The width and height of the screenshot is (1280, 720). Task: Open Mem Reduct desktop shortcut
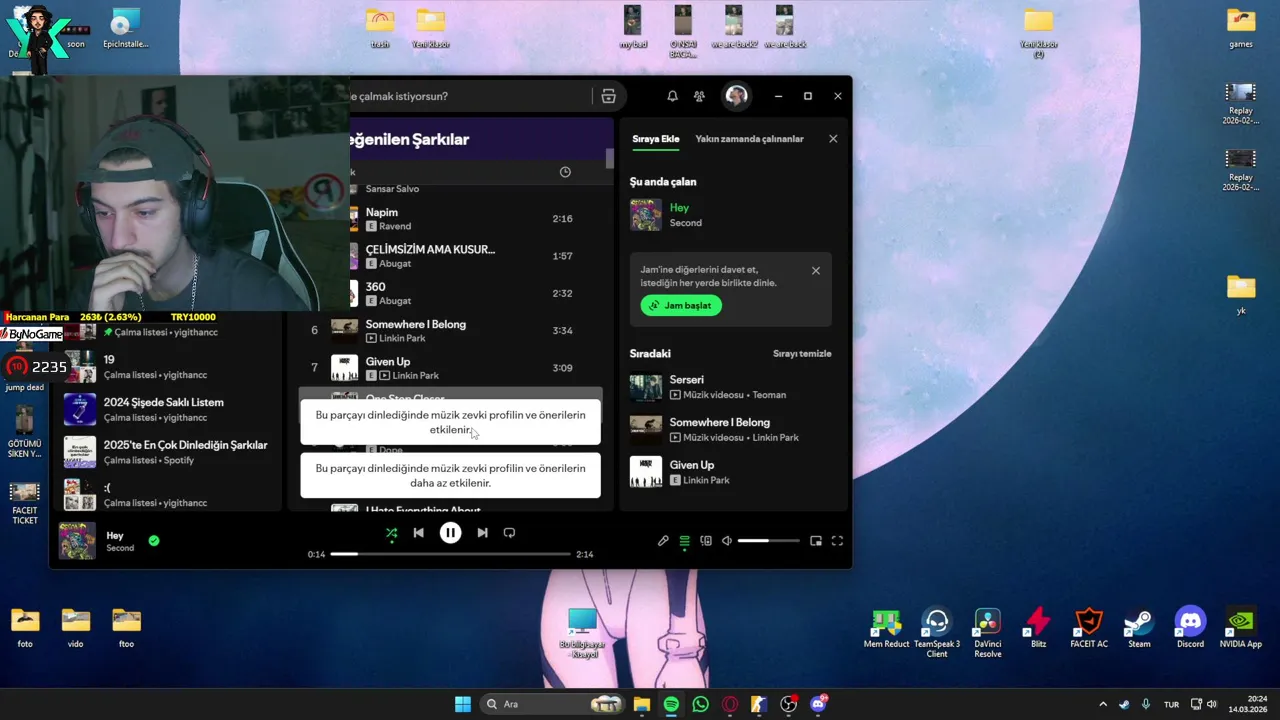tap(886, 630)
